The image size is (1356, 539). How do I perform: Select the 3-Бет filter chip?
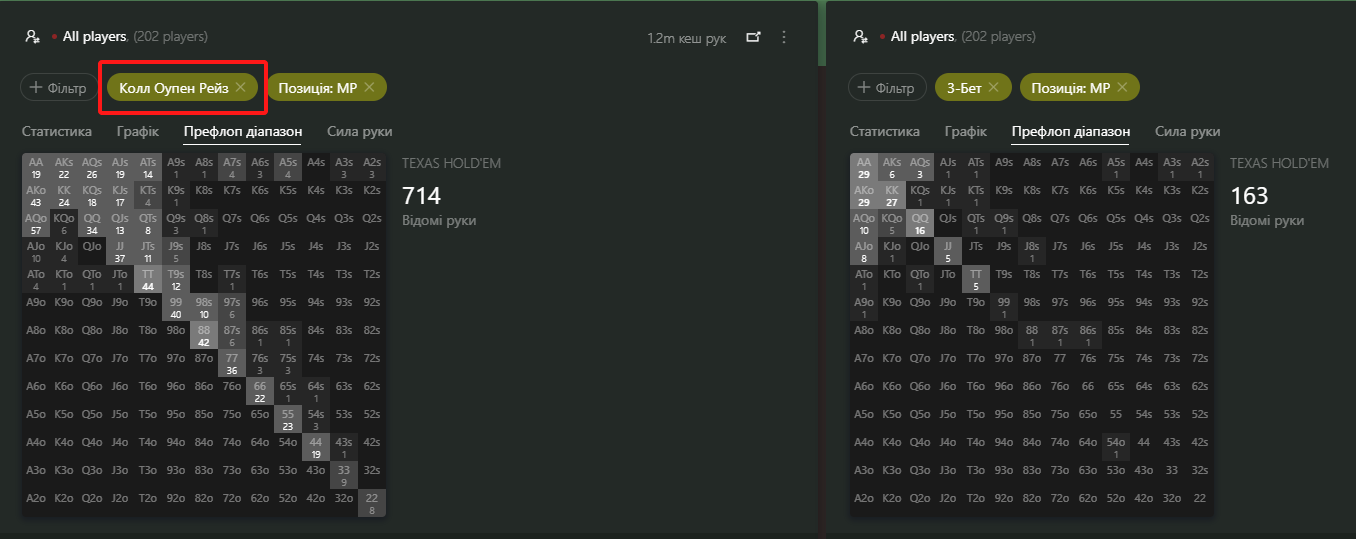tap(972, 88)
